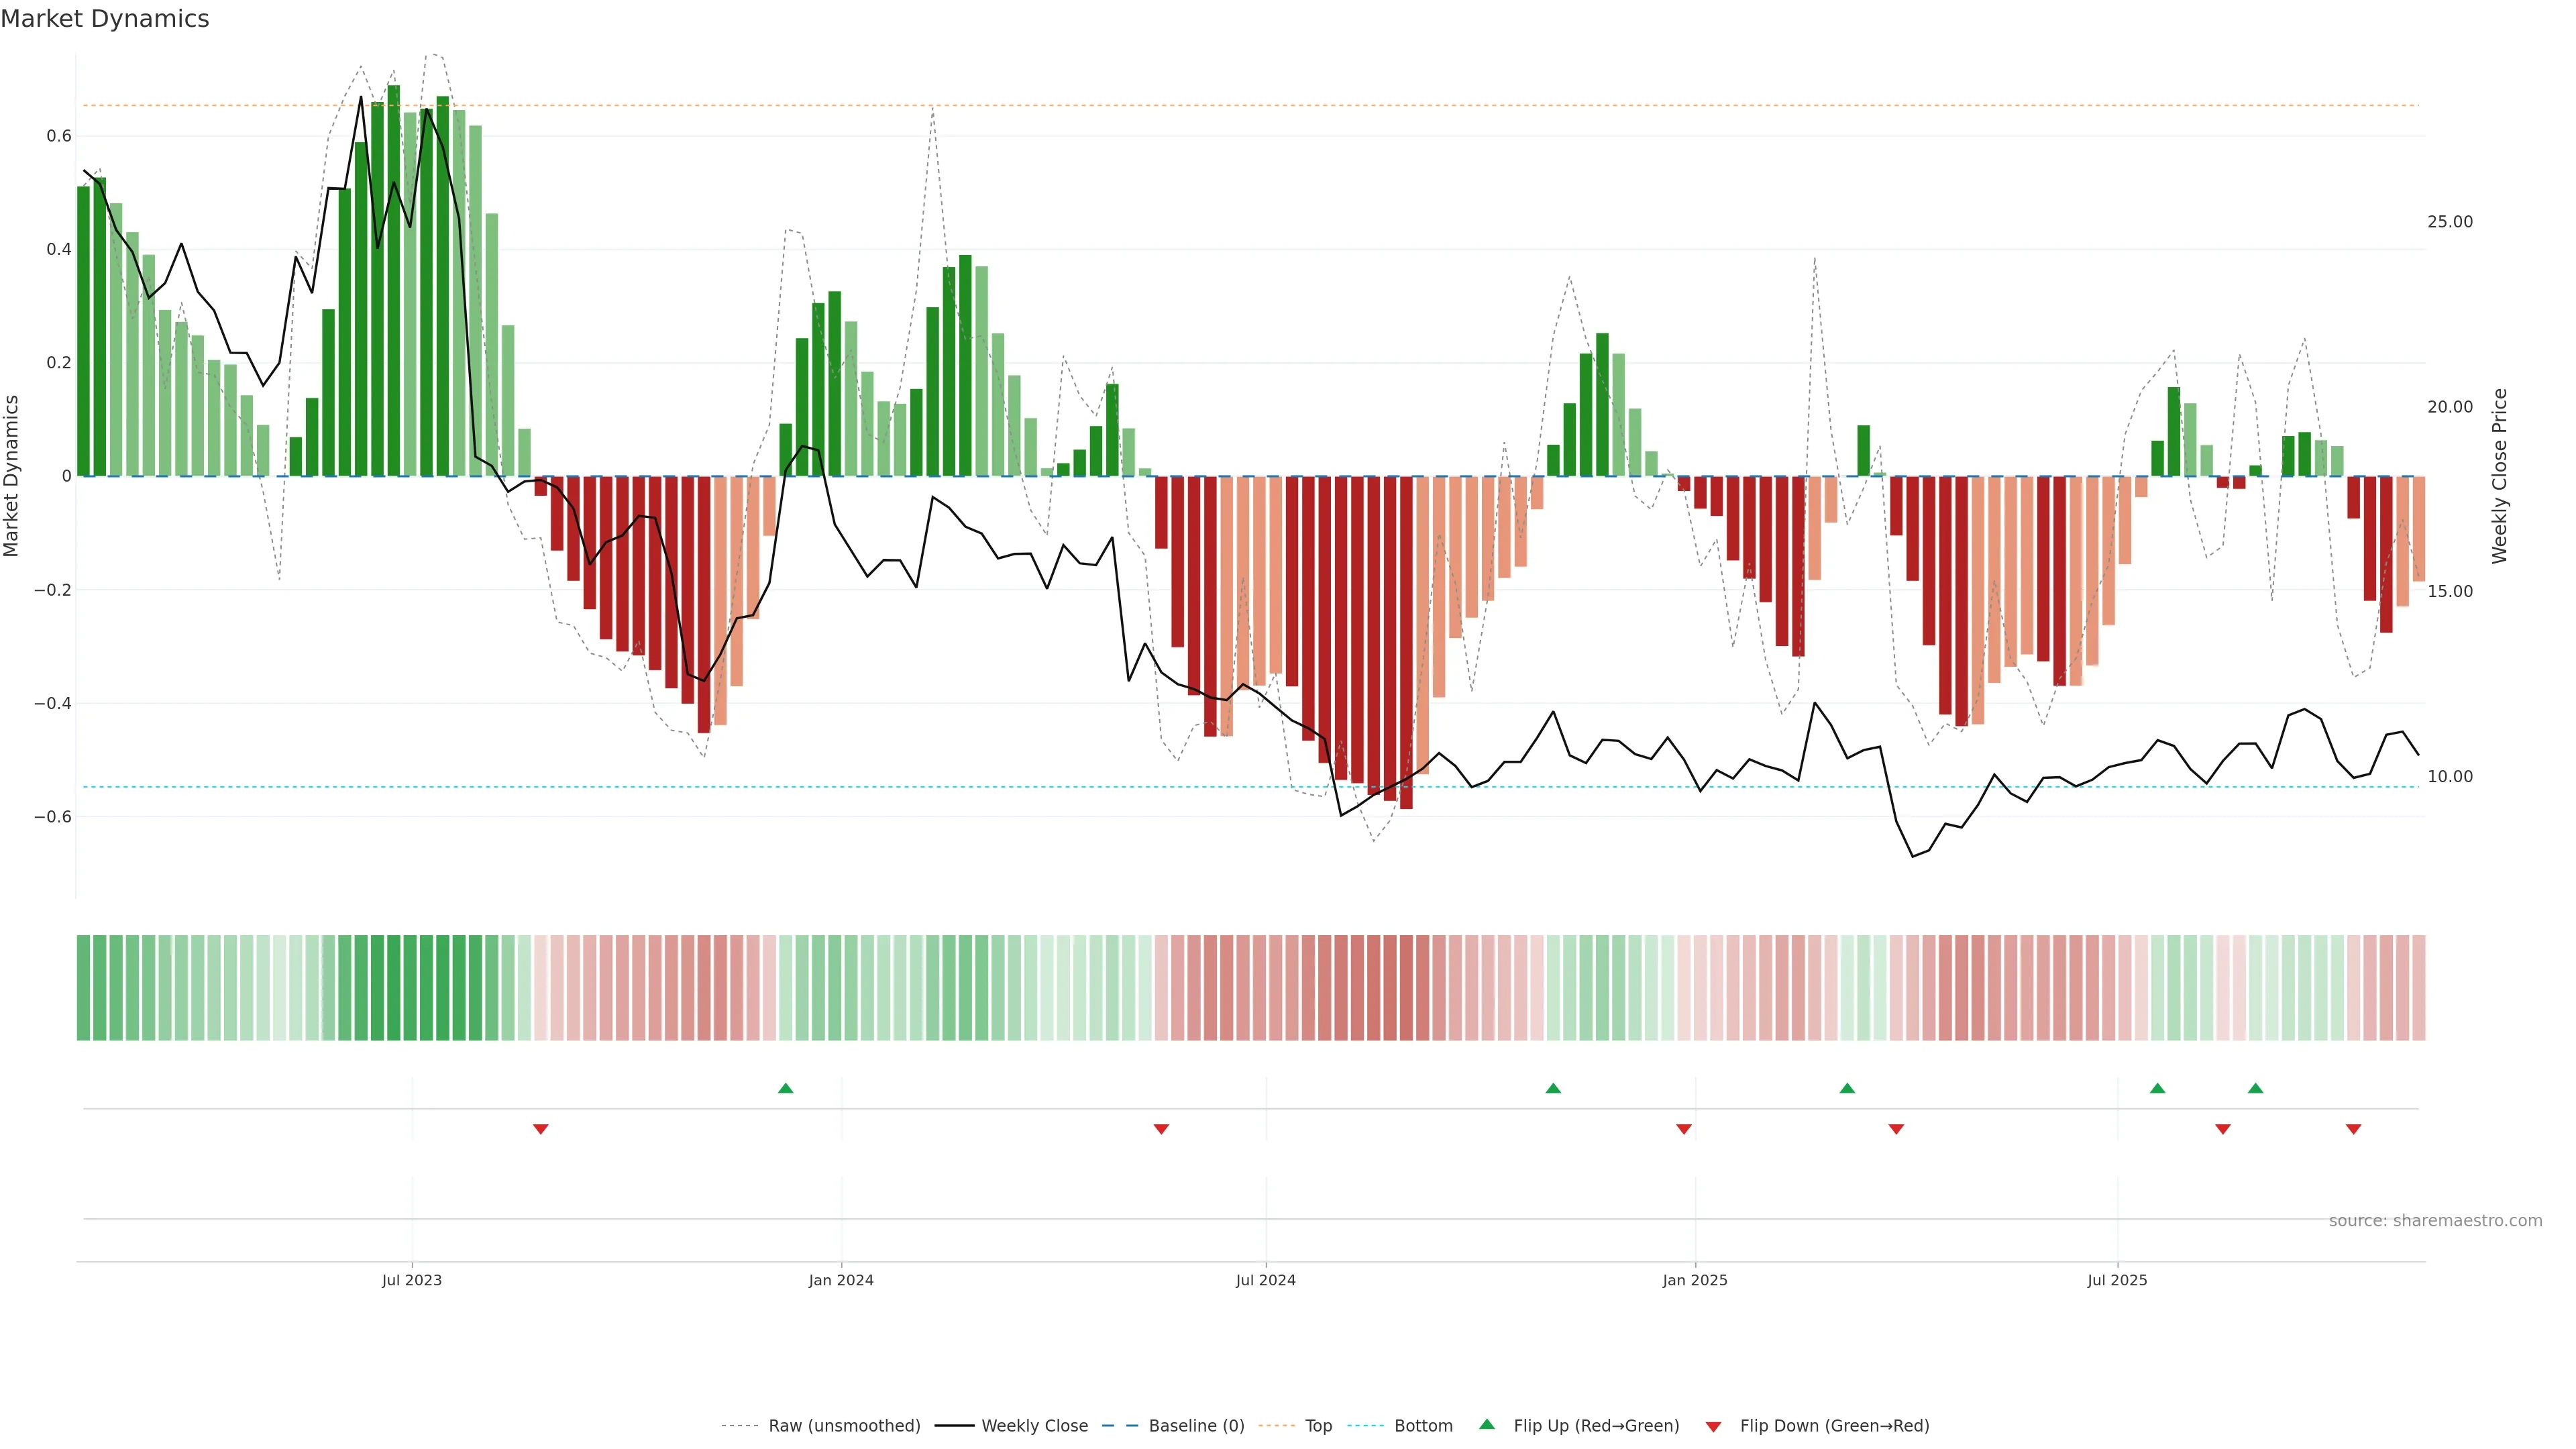Viewport: 2576px width, 1449px height.
Task: Click the Jul 2024 x-axis label
Action: [x=1265, y=1280]
